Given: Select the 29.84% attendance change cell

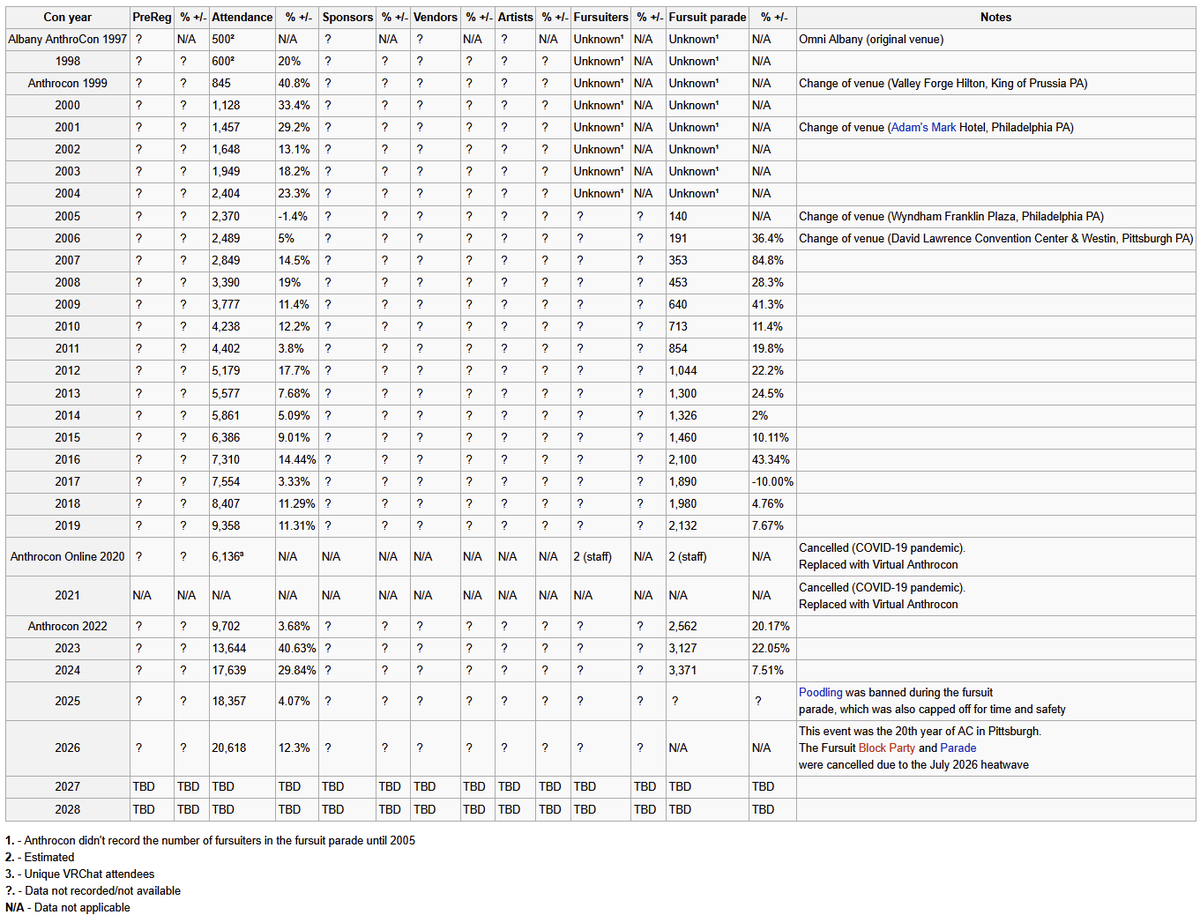Looking at the screenshot, I should [x=297, y=670].
